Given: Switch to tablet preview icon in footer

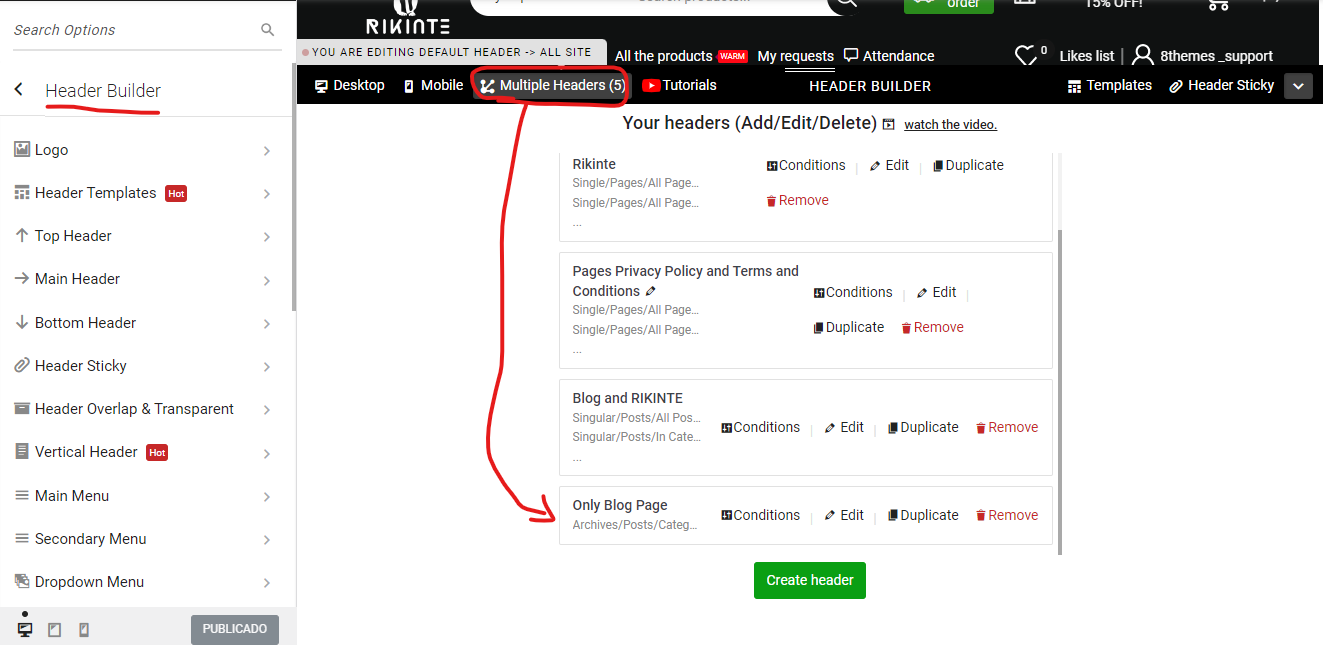Looking at the screenshot, I should coord(55,630).
